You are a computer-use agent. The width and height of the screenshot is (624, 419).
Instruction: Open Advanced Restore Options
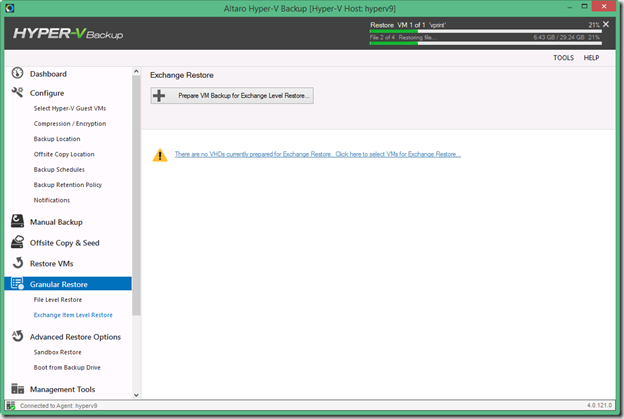75,337
